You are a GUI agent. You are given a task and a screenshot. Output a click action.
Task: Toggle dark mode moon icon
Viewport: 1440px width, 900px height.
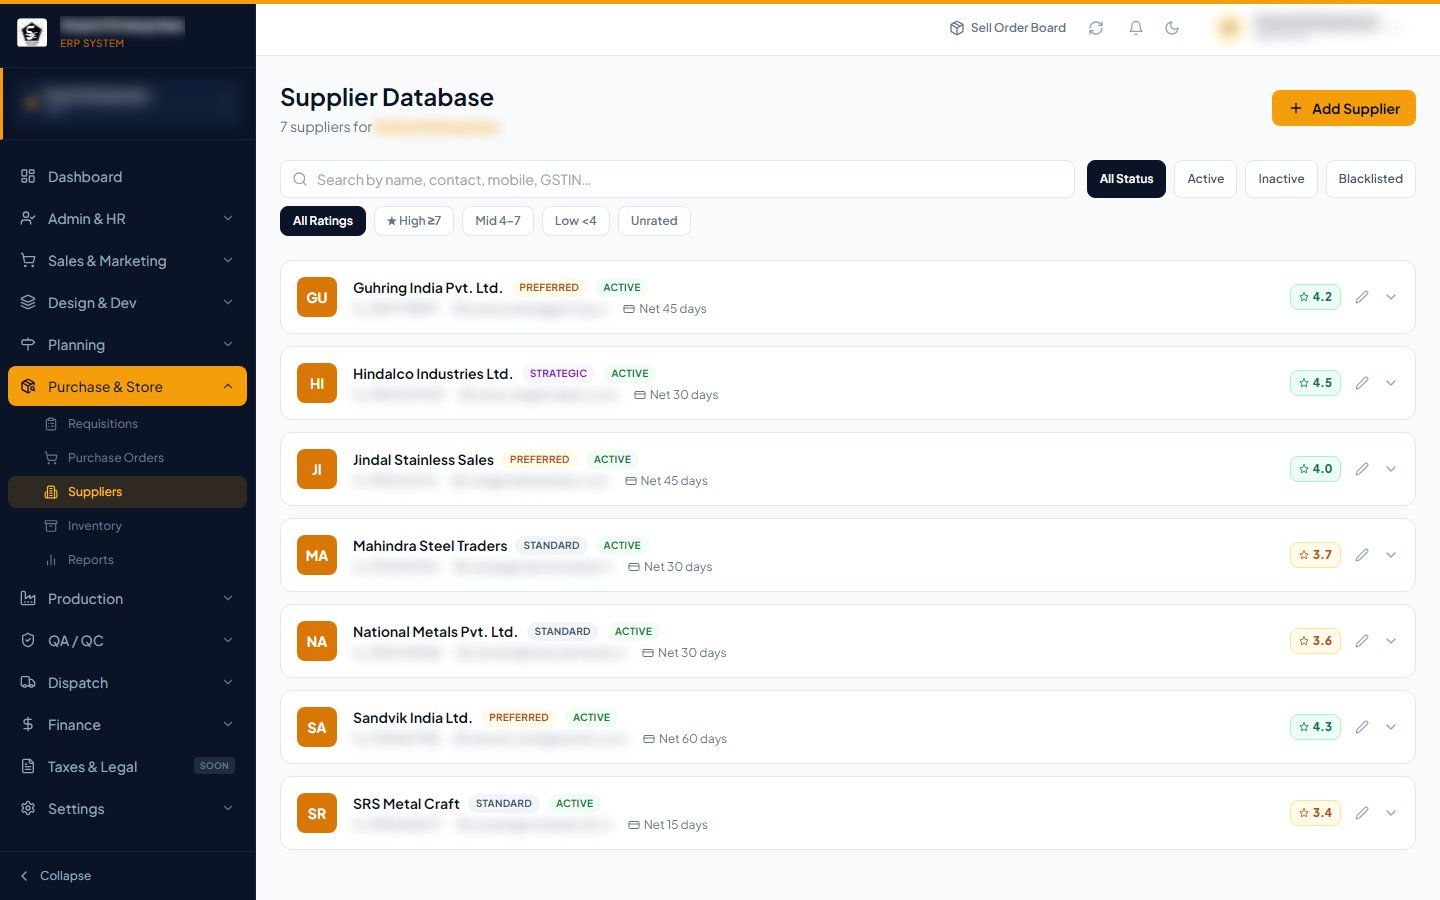(1172, 28)
